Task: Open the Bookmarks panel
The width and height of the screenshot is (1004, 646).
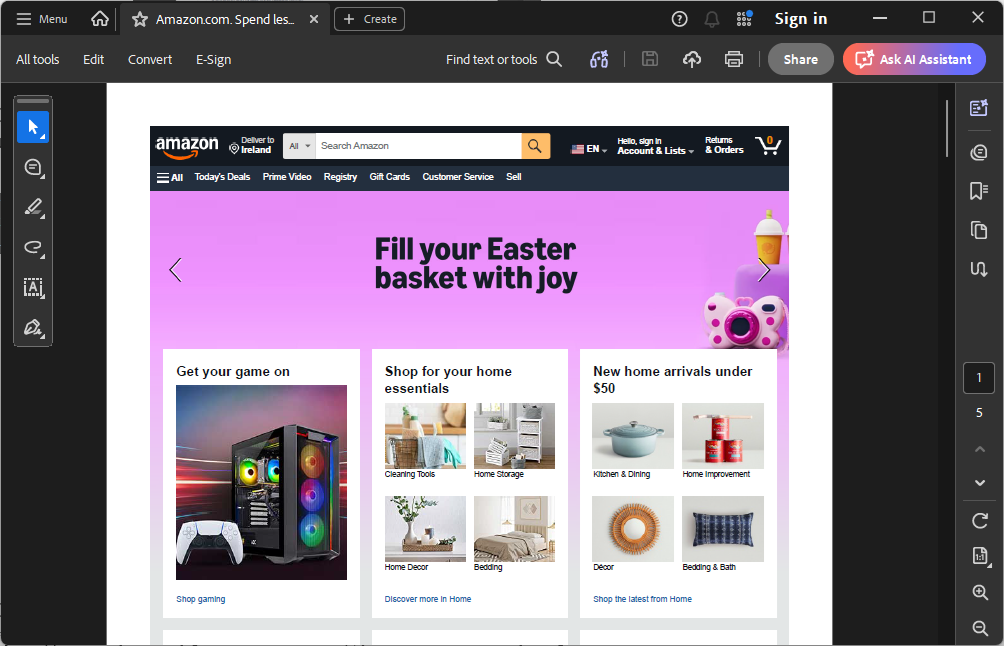Action: click(x=978, y=190)
